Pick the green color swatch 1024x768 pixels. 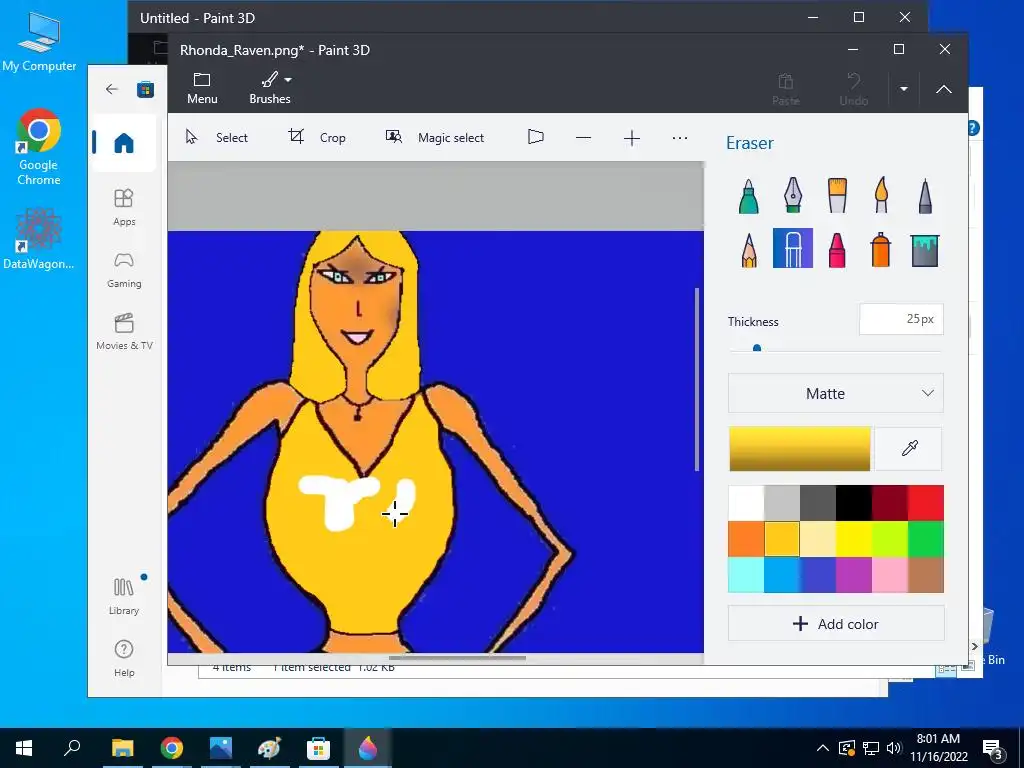pyautogui.click(x=926, y=539)
